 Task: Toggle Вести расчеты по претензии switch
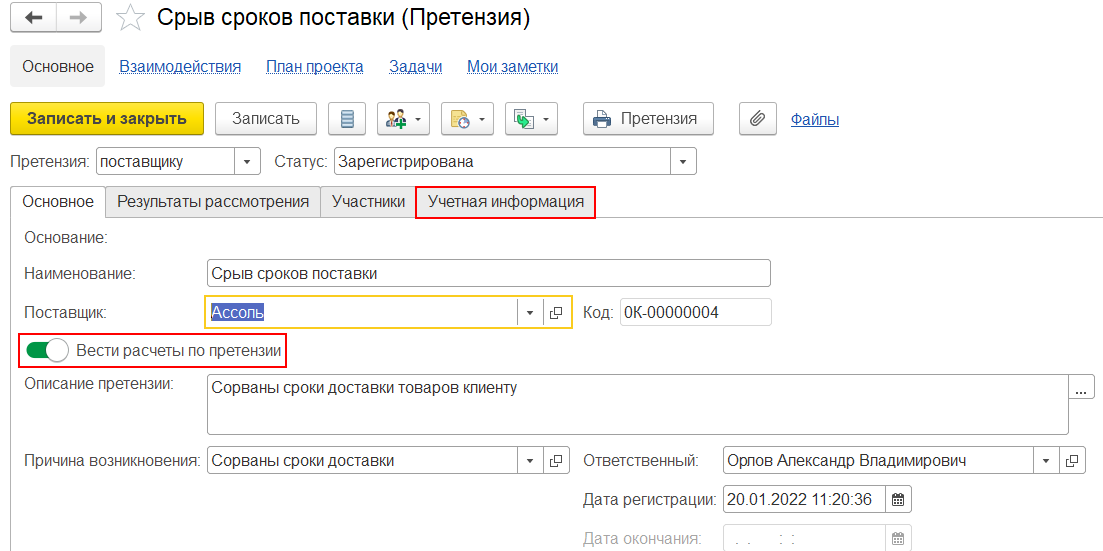pos(47,350)
